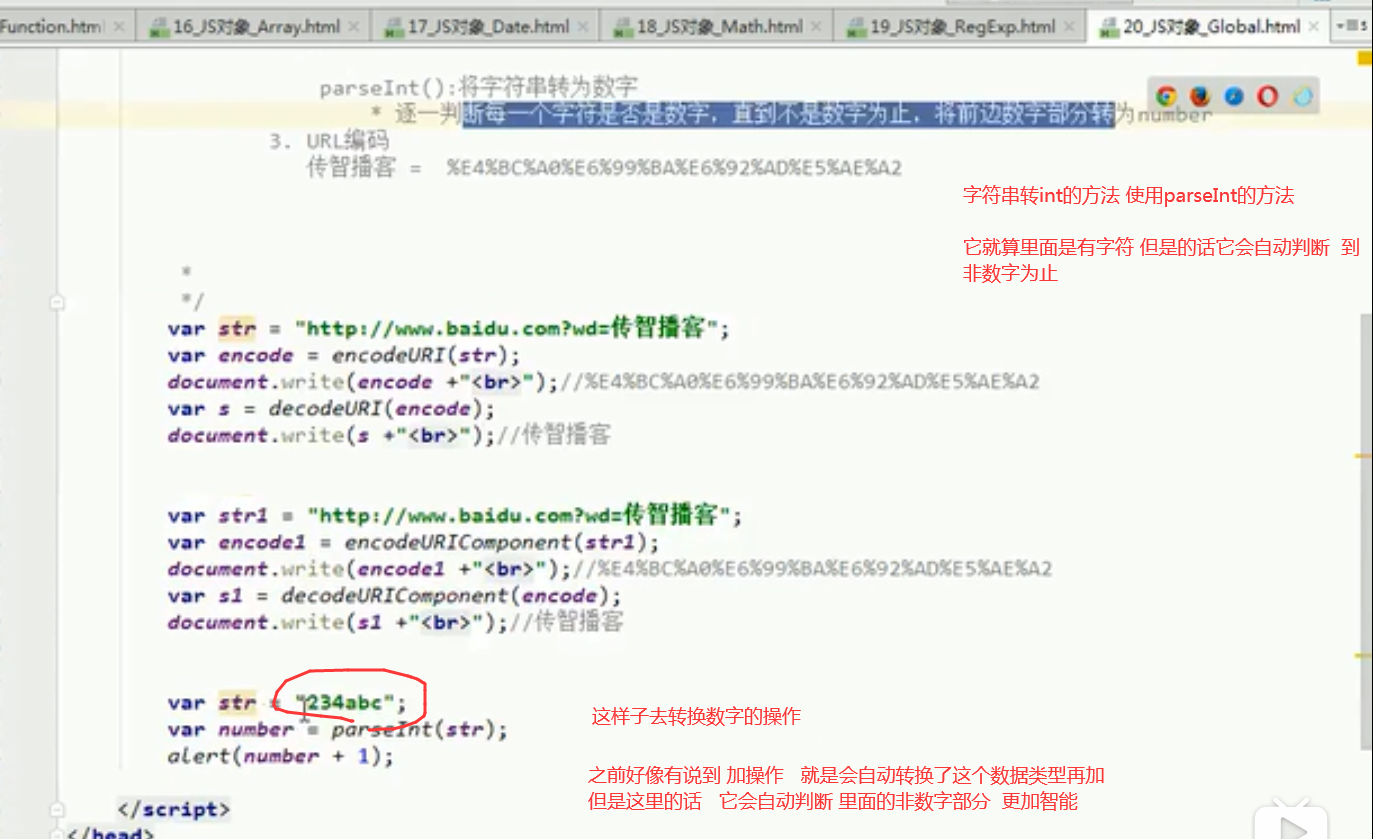Jump to warning marker near decodeURIComponent line

coord(1364,657)
